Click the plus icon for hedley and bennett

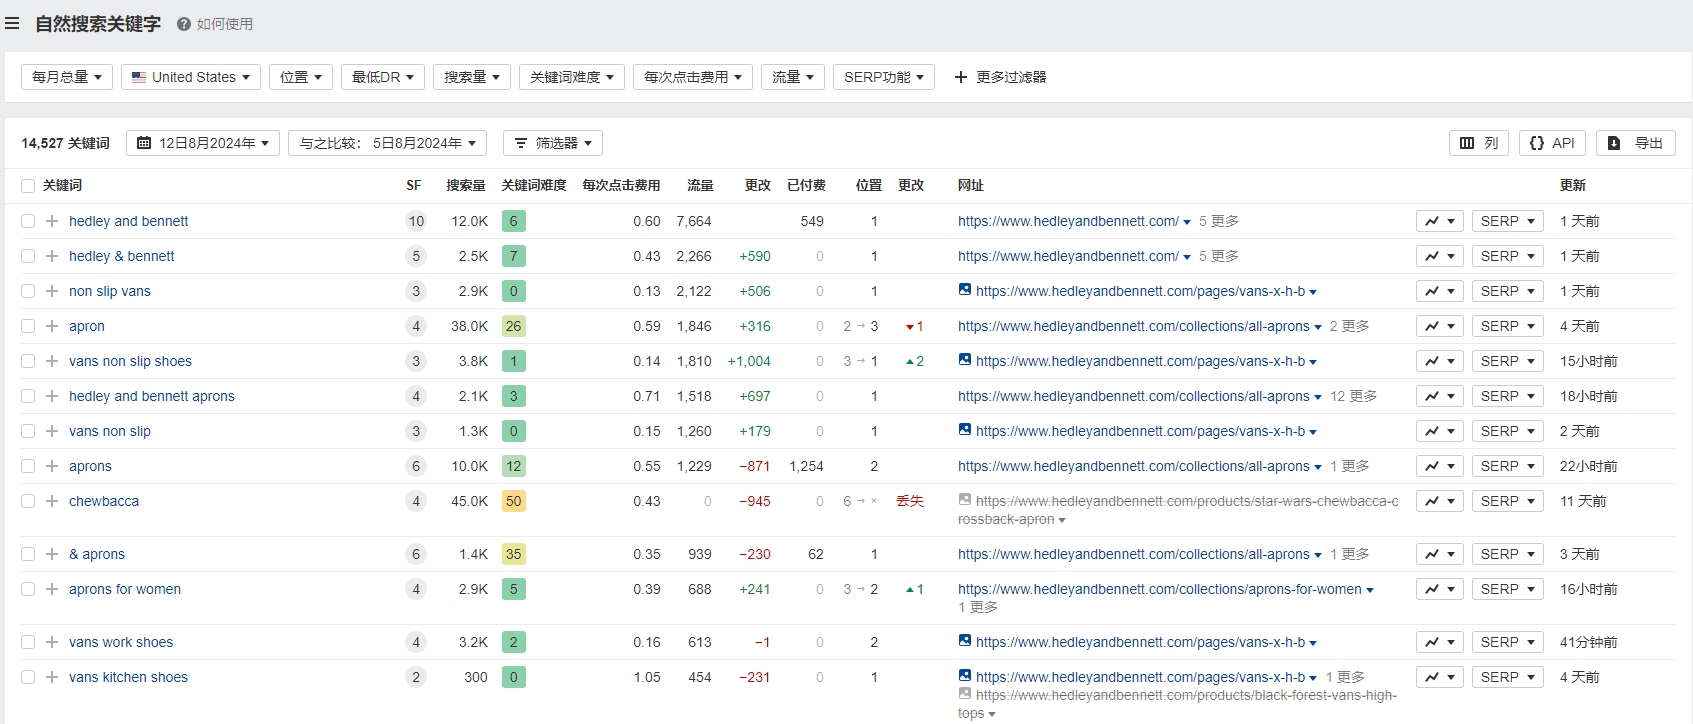point(52,221)
